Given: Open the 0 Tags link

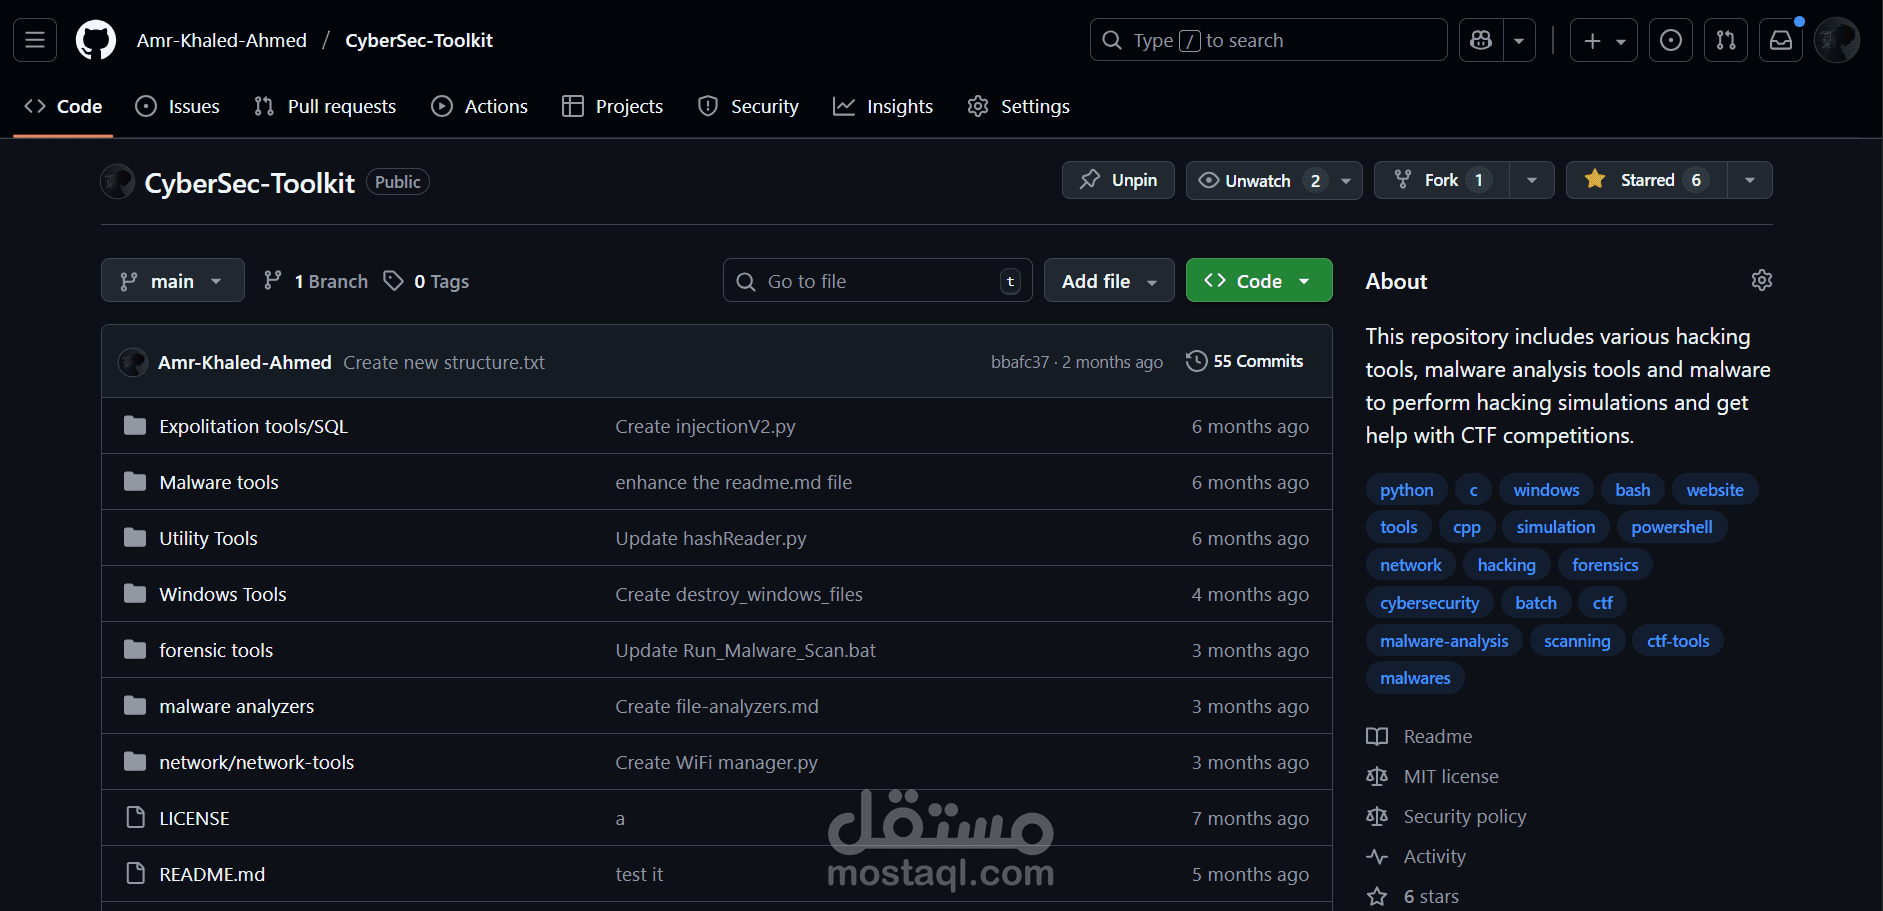Looking at the screenshot, I should tap(427, 281).
